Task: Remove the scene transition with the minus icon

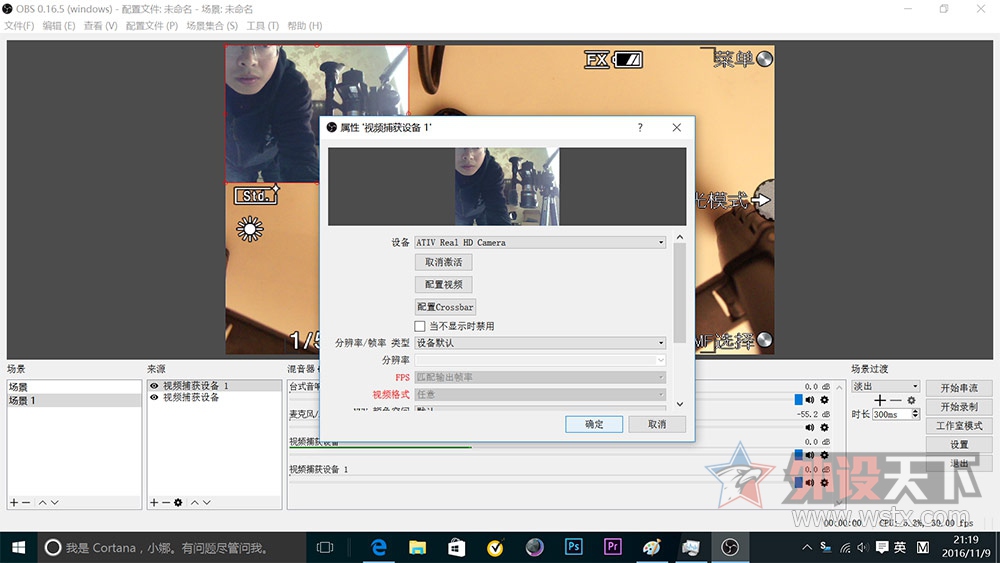Action: pos(896,400)
